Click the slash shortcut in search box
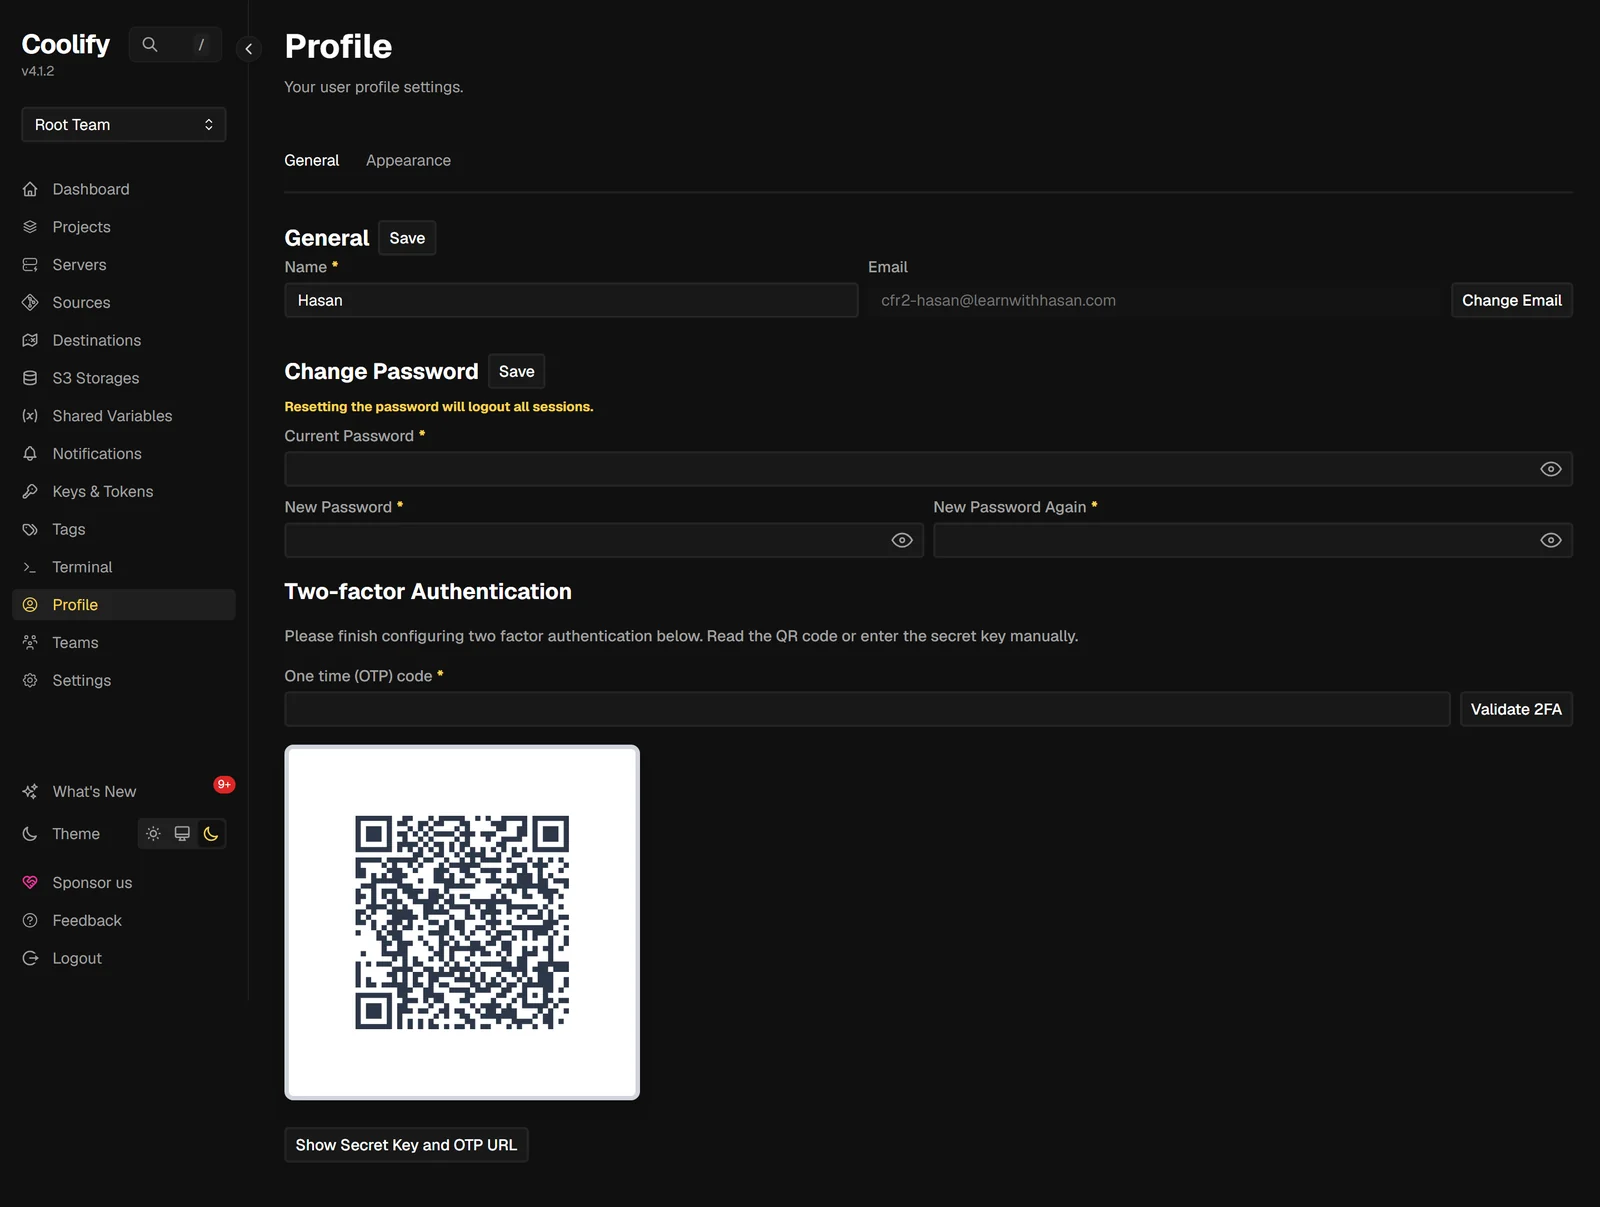Viewport: 1600px width, 1207px height. pos(201,44)
